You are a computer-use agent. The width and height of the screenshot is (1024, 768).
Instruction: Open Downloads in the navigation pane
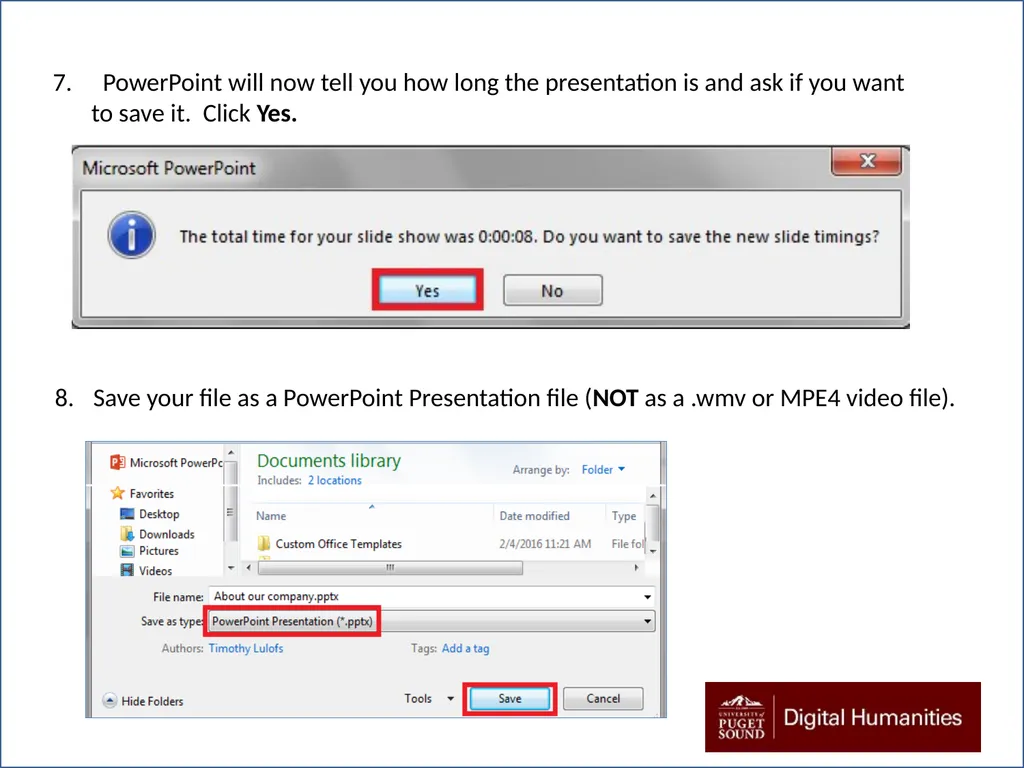167,534
